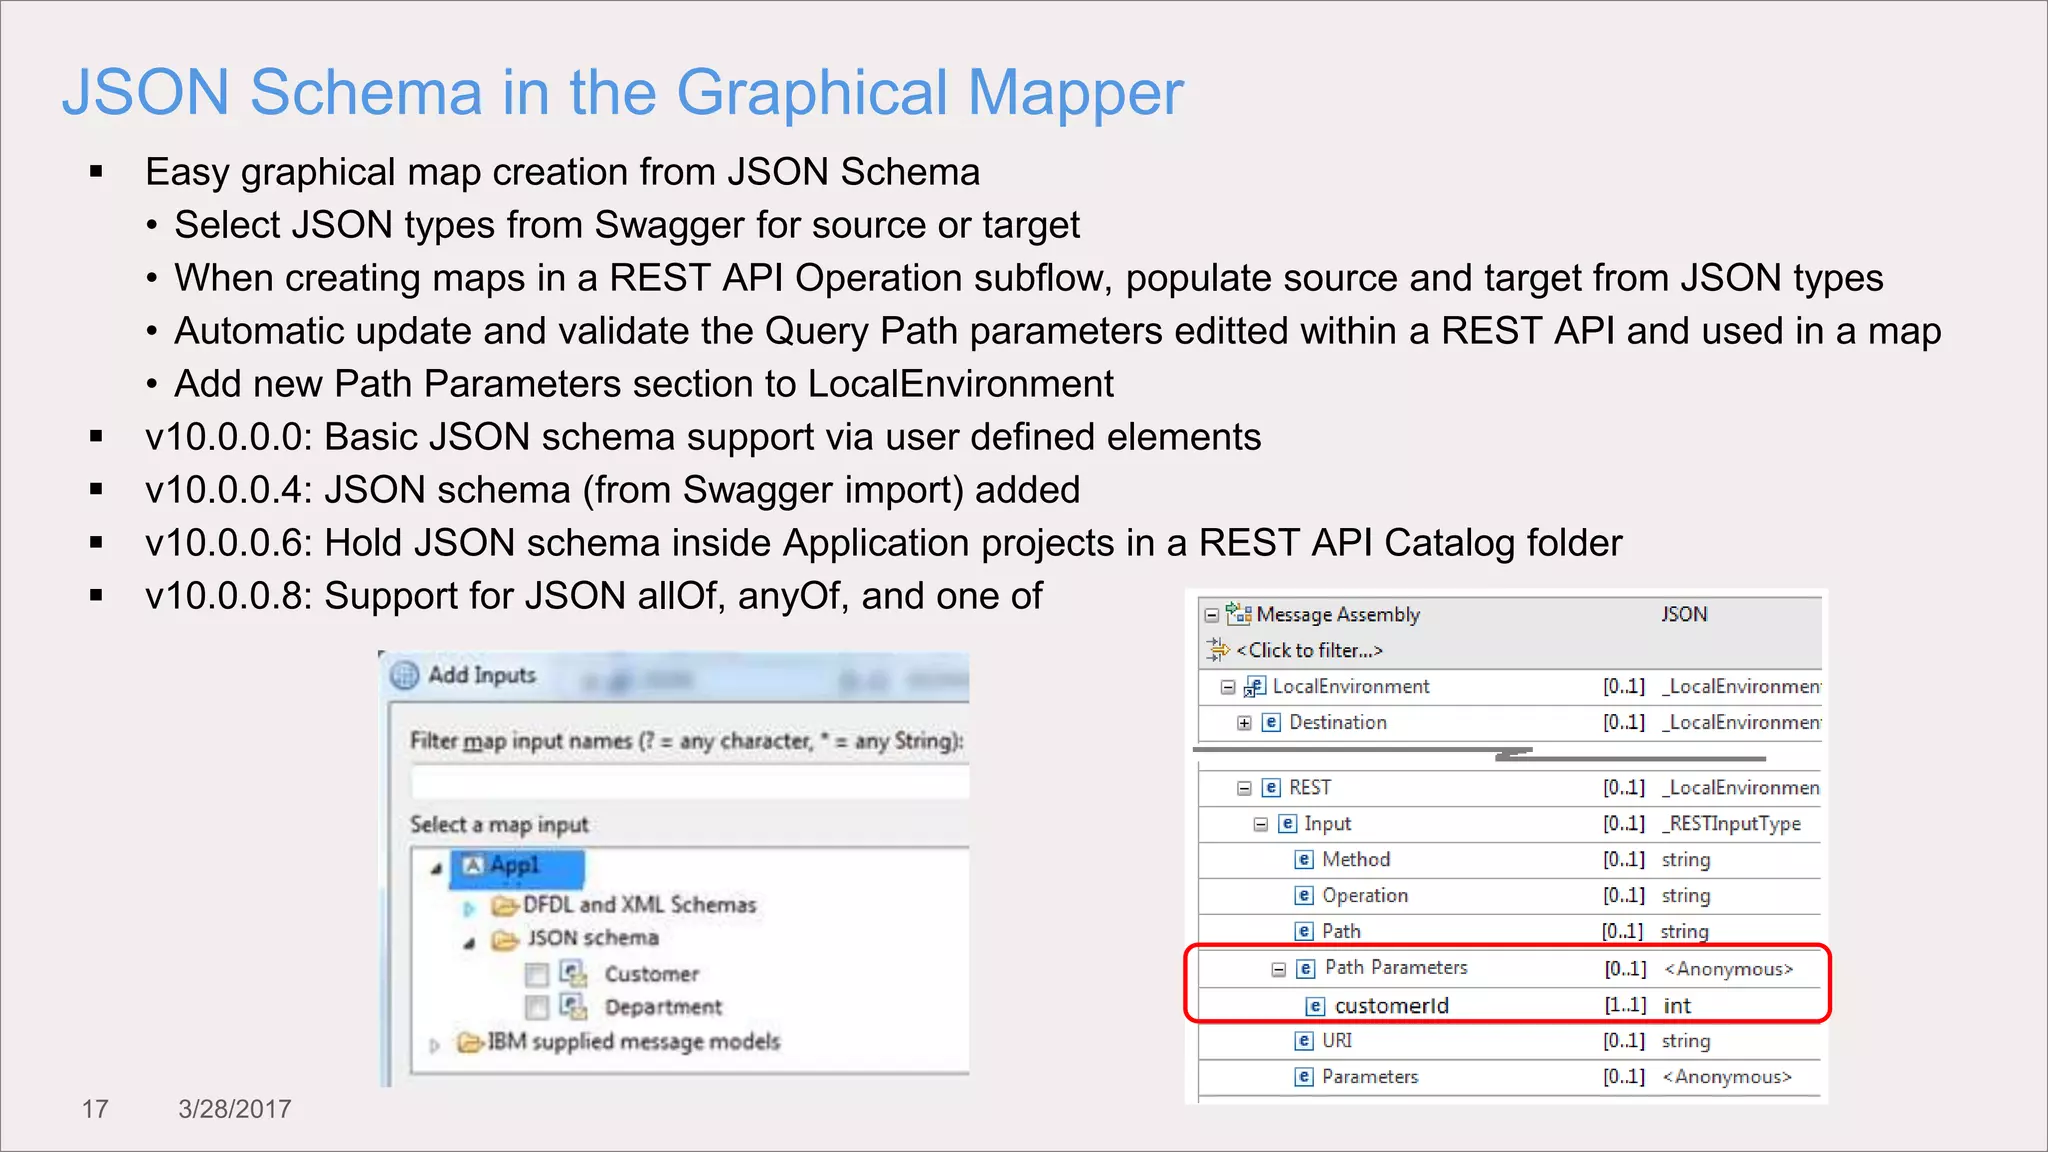
Task: Click the <Click to filter...> link
Action: 1310,651
